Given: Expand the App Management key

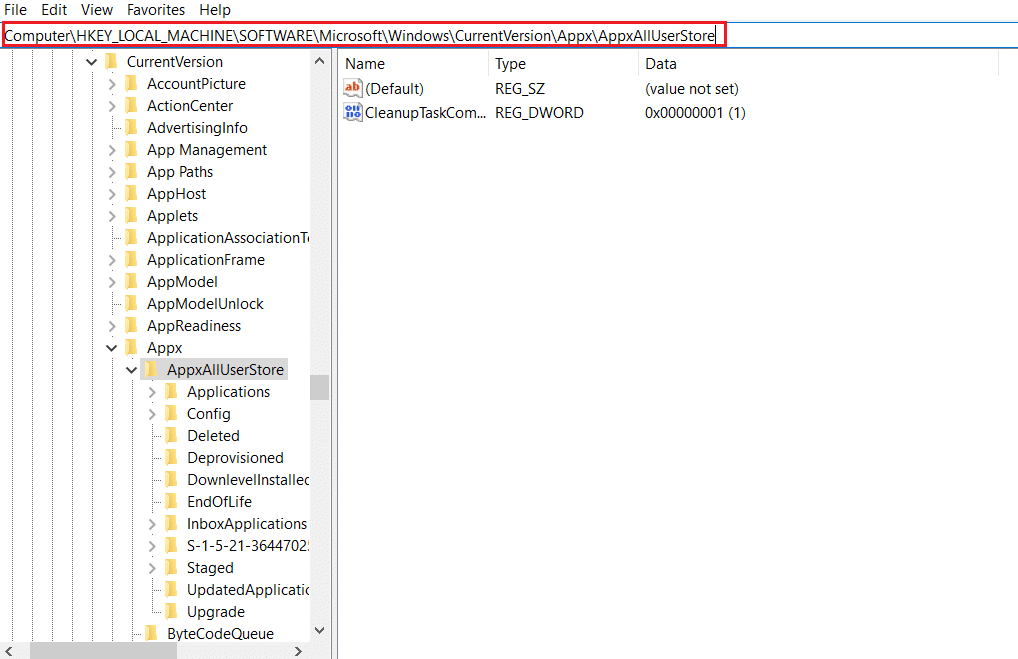Looking at the screenshot, I should 112,150.
